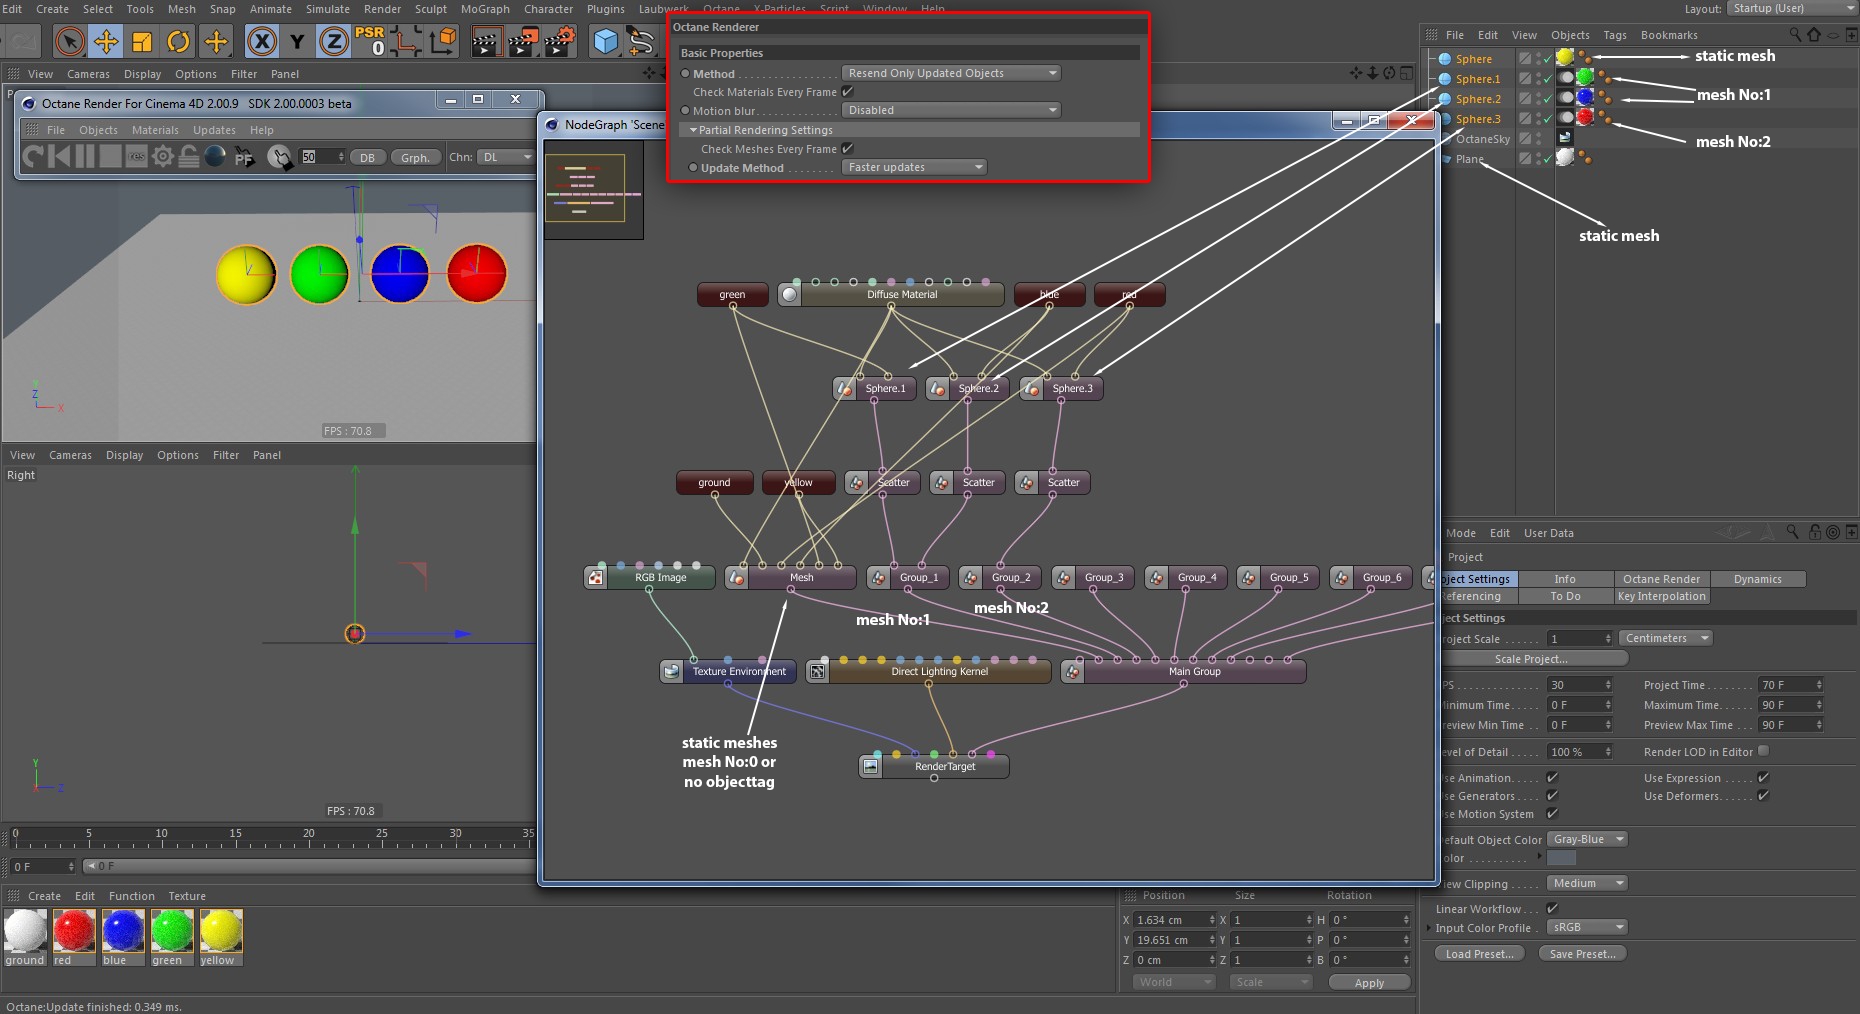Switch to the Octane Render tab
Screen dimensions: 1860x1014
tap(1661, 579)
